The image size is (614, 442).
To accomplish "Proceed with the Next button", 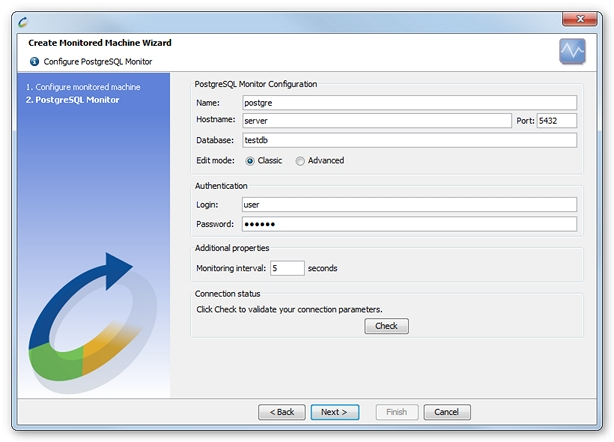I will pyautogui.click(x=333, y=412).
